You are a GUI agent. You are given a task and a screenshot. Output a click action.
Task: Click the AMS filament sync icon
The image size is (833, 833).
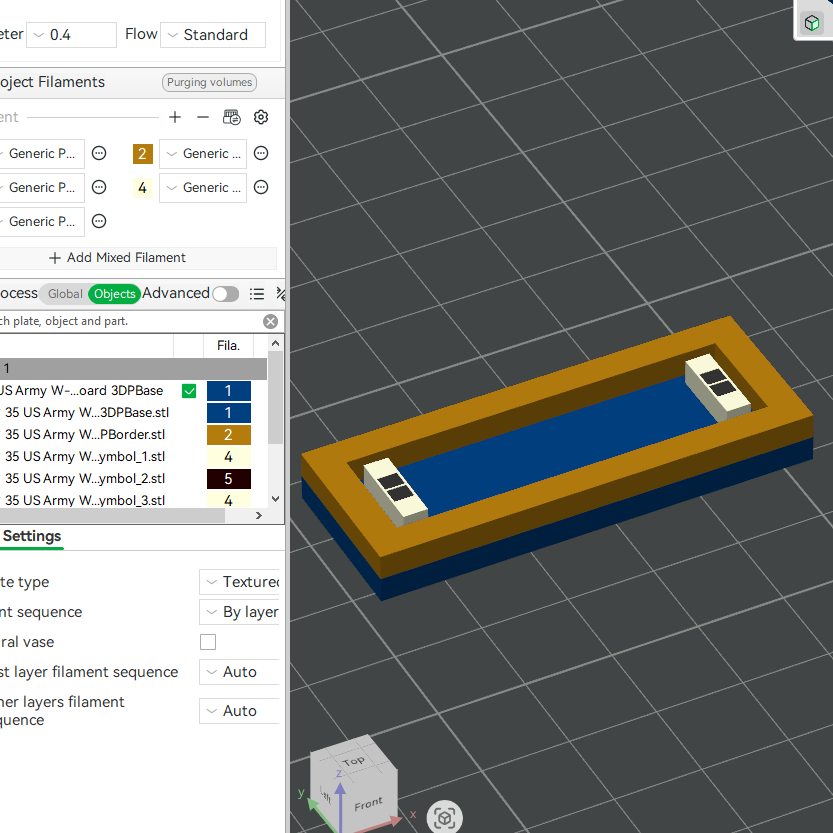point(232,117)
